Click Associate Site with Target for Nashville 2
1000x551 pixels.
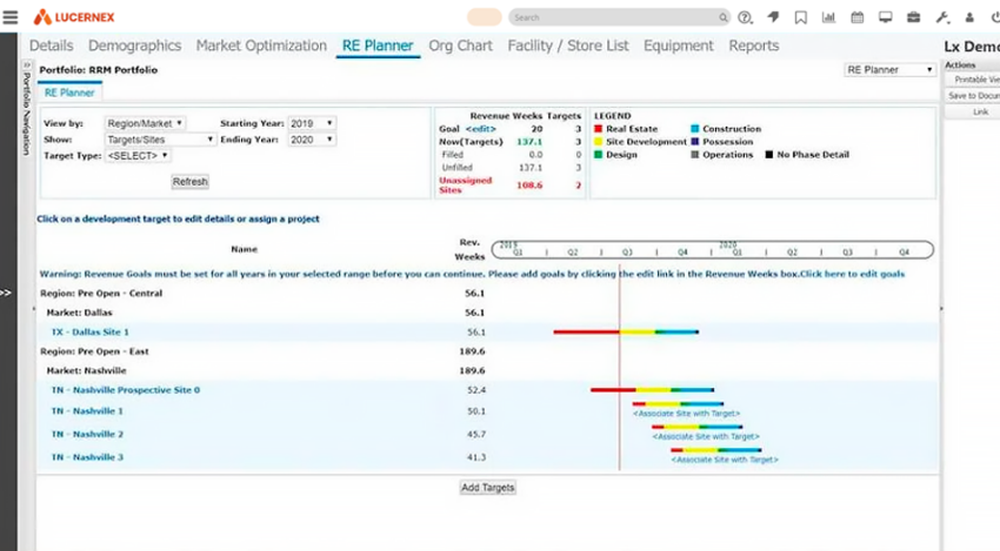pos(705,437)
